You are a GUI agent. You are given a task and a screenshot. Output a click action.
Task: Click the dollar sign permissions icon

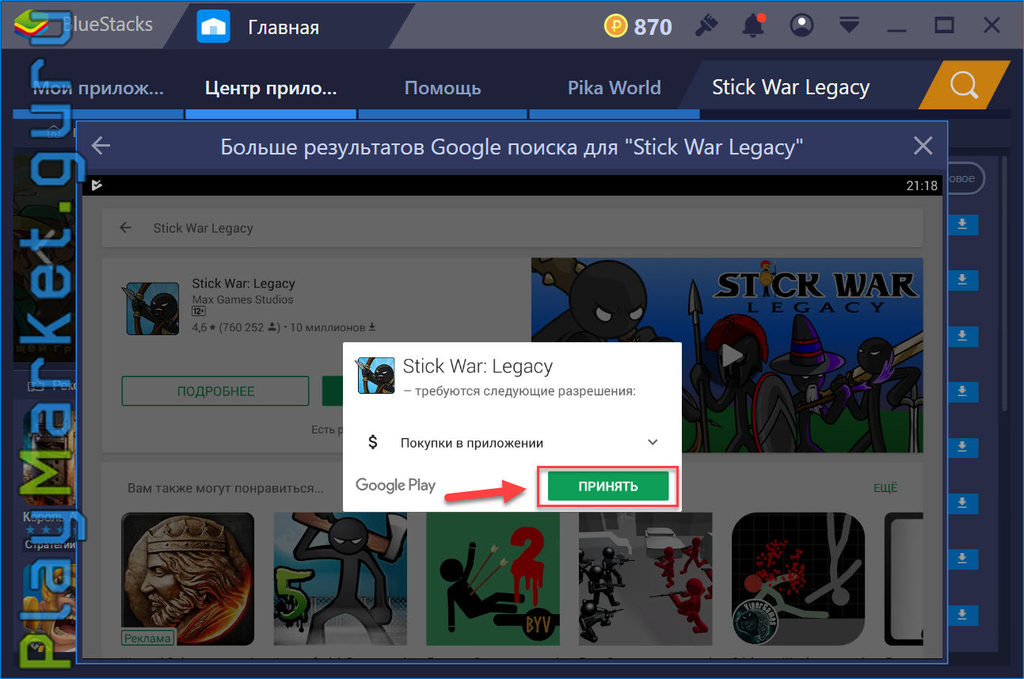[x=372, y=442]
